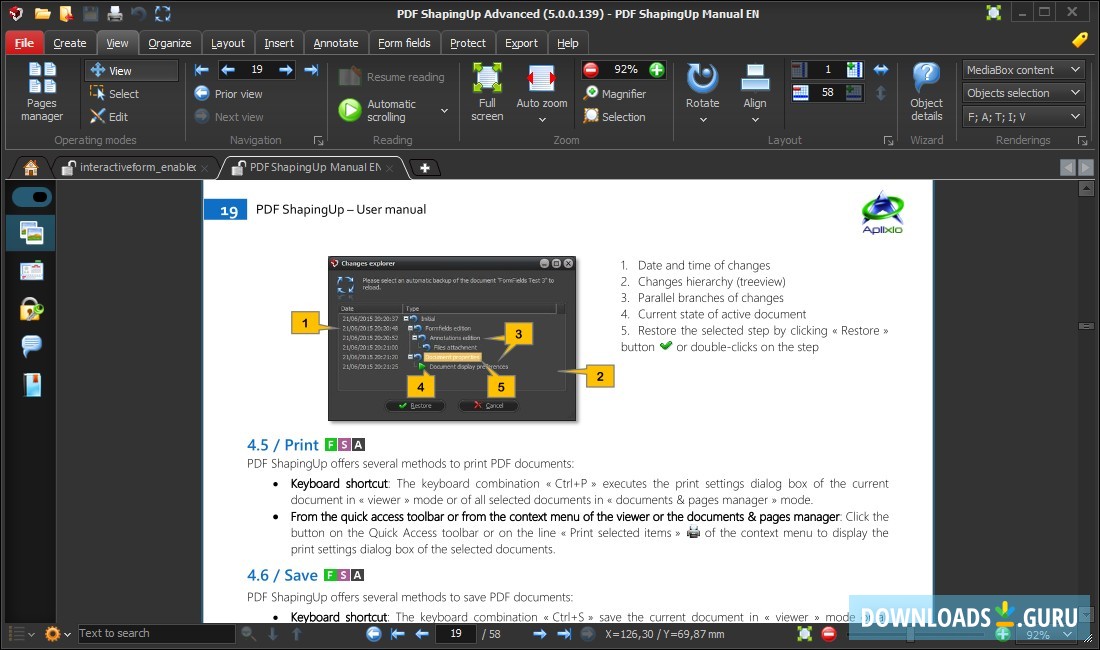Open a new document tab with the plus button
Image resolution: width=1100 pixels, height=650 pixels.
424,167
